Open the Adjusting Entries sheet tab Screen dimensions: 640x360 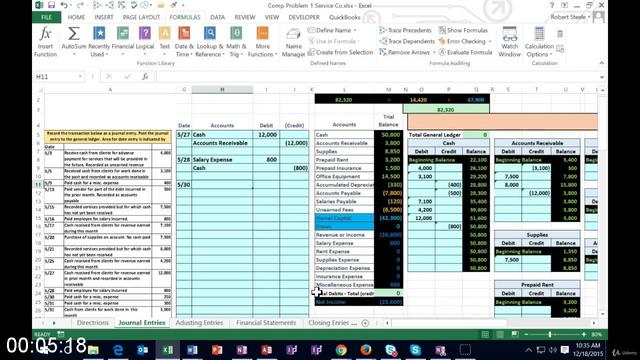click(199, 322)
